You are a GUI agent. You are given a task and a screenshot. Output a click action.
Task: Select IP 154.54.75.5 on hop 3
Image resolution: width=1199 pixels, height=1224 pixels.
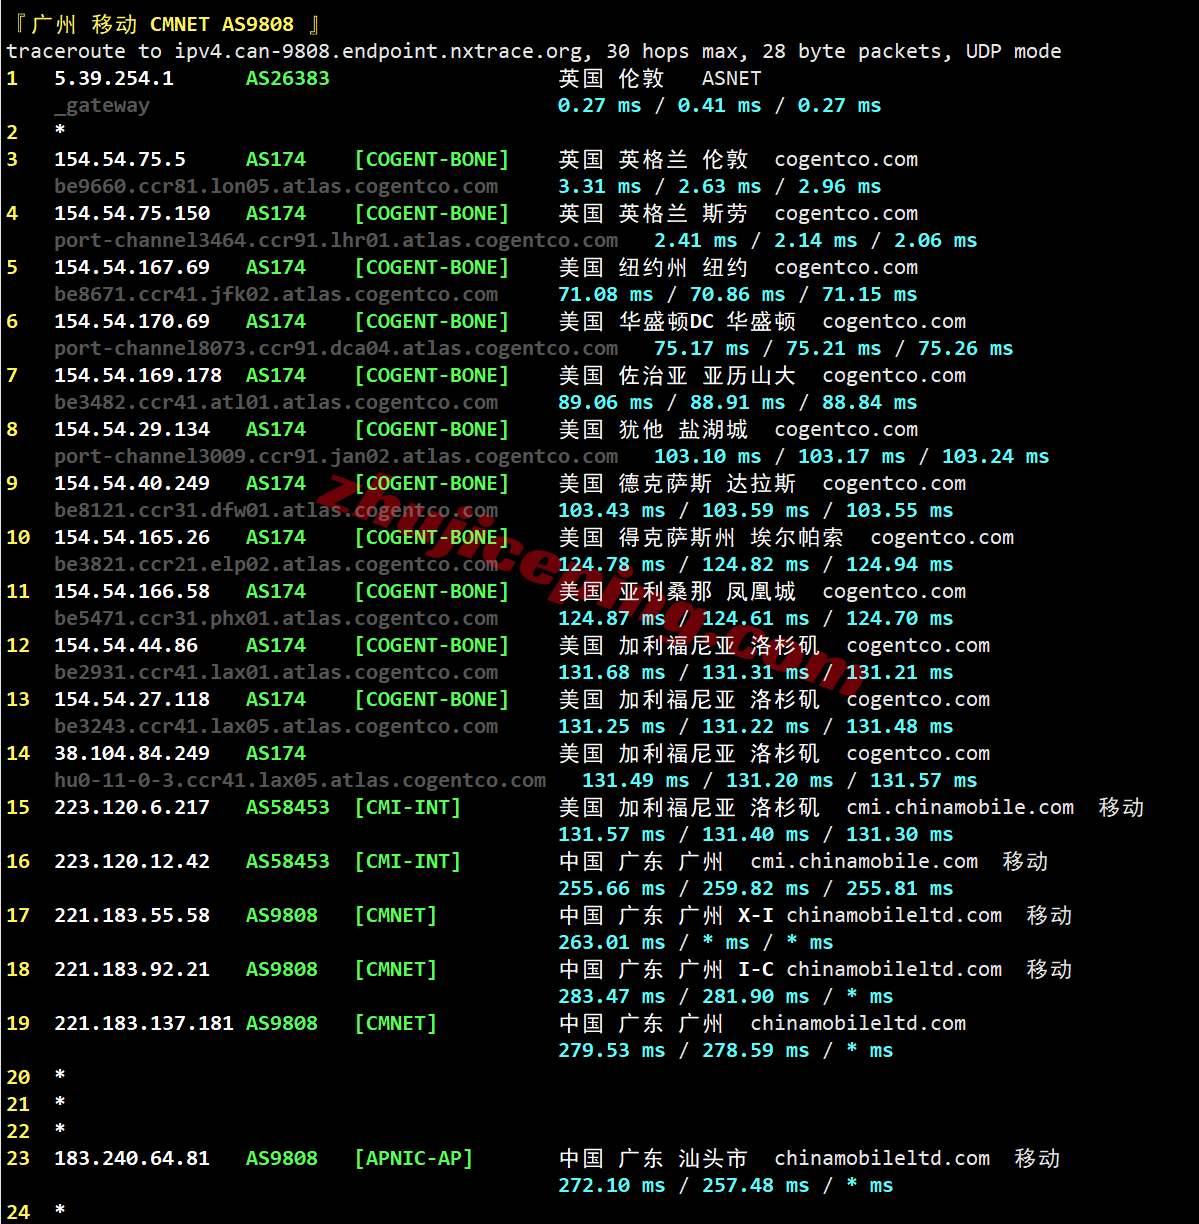coord(120,159)
